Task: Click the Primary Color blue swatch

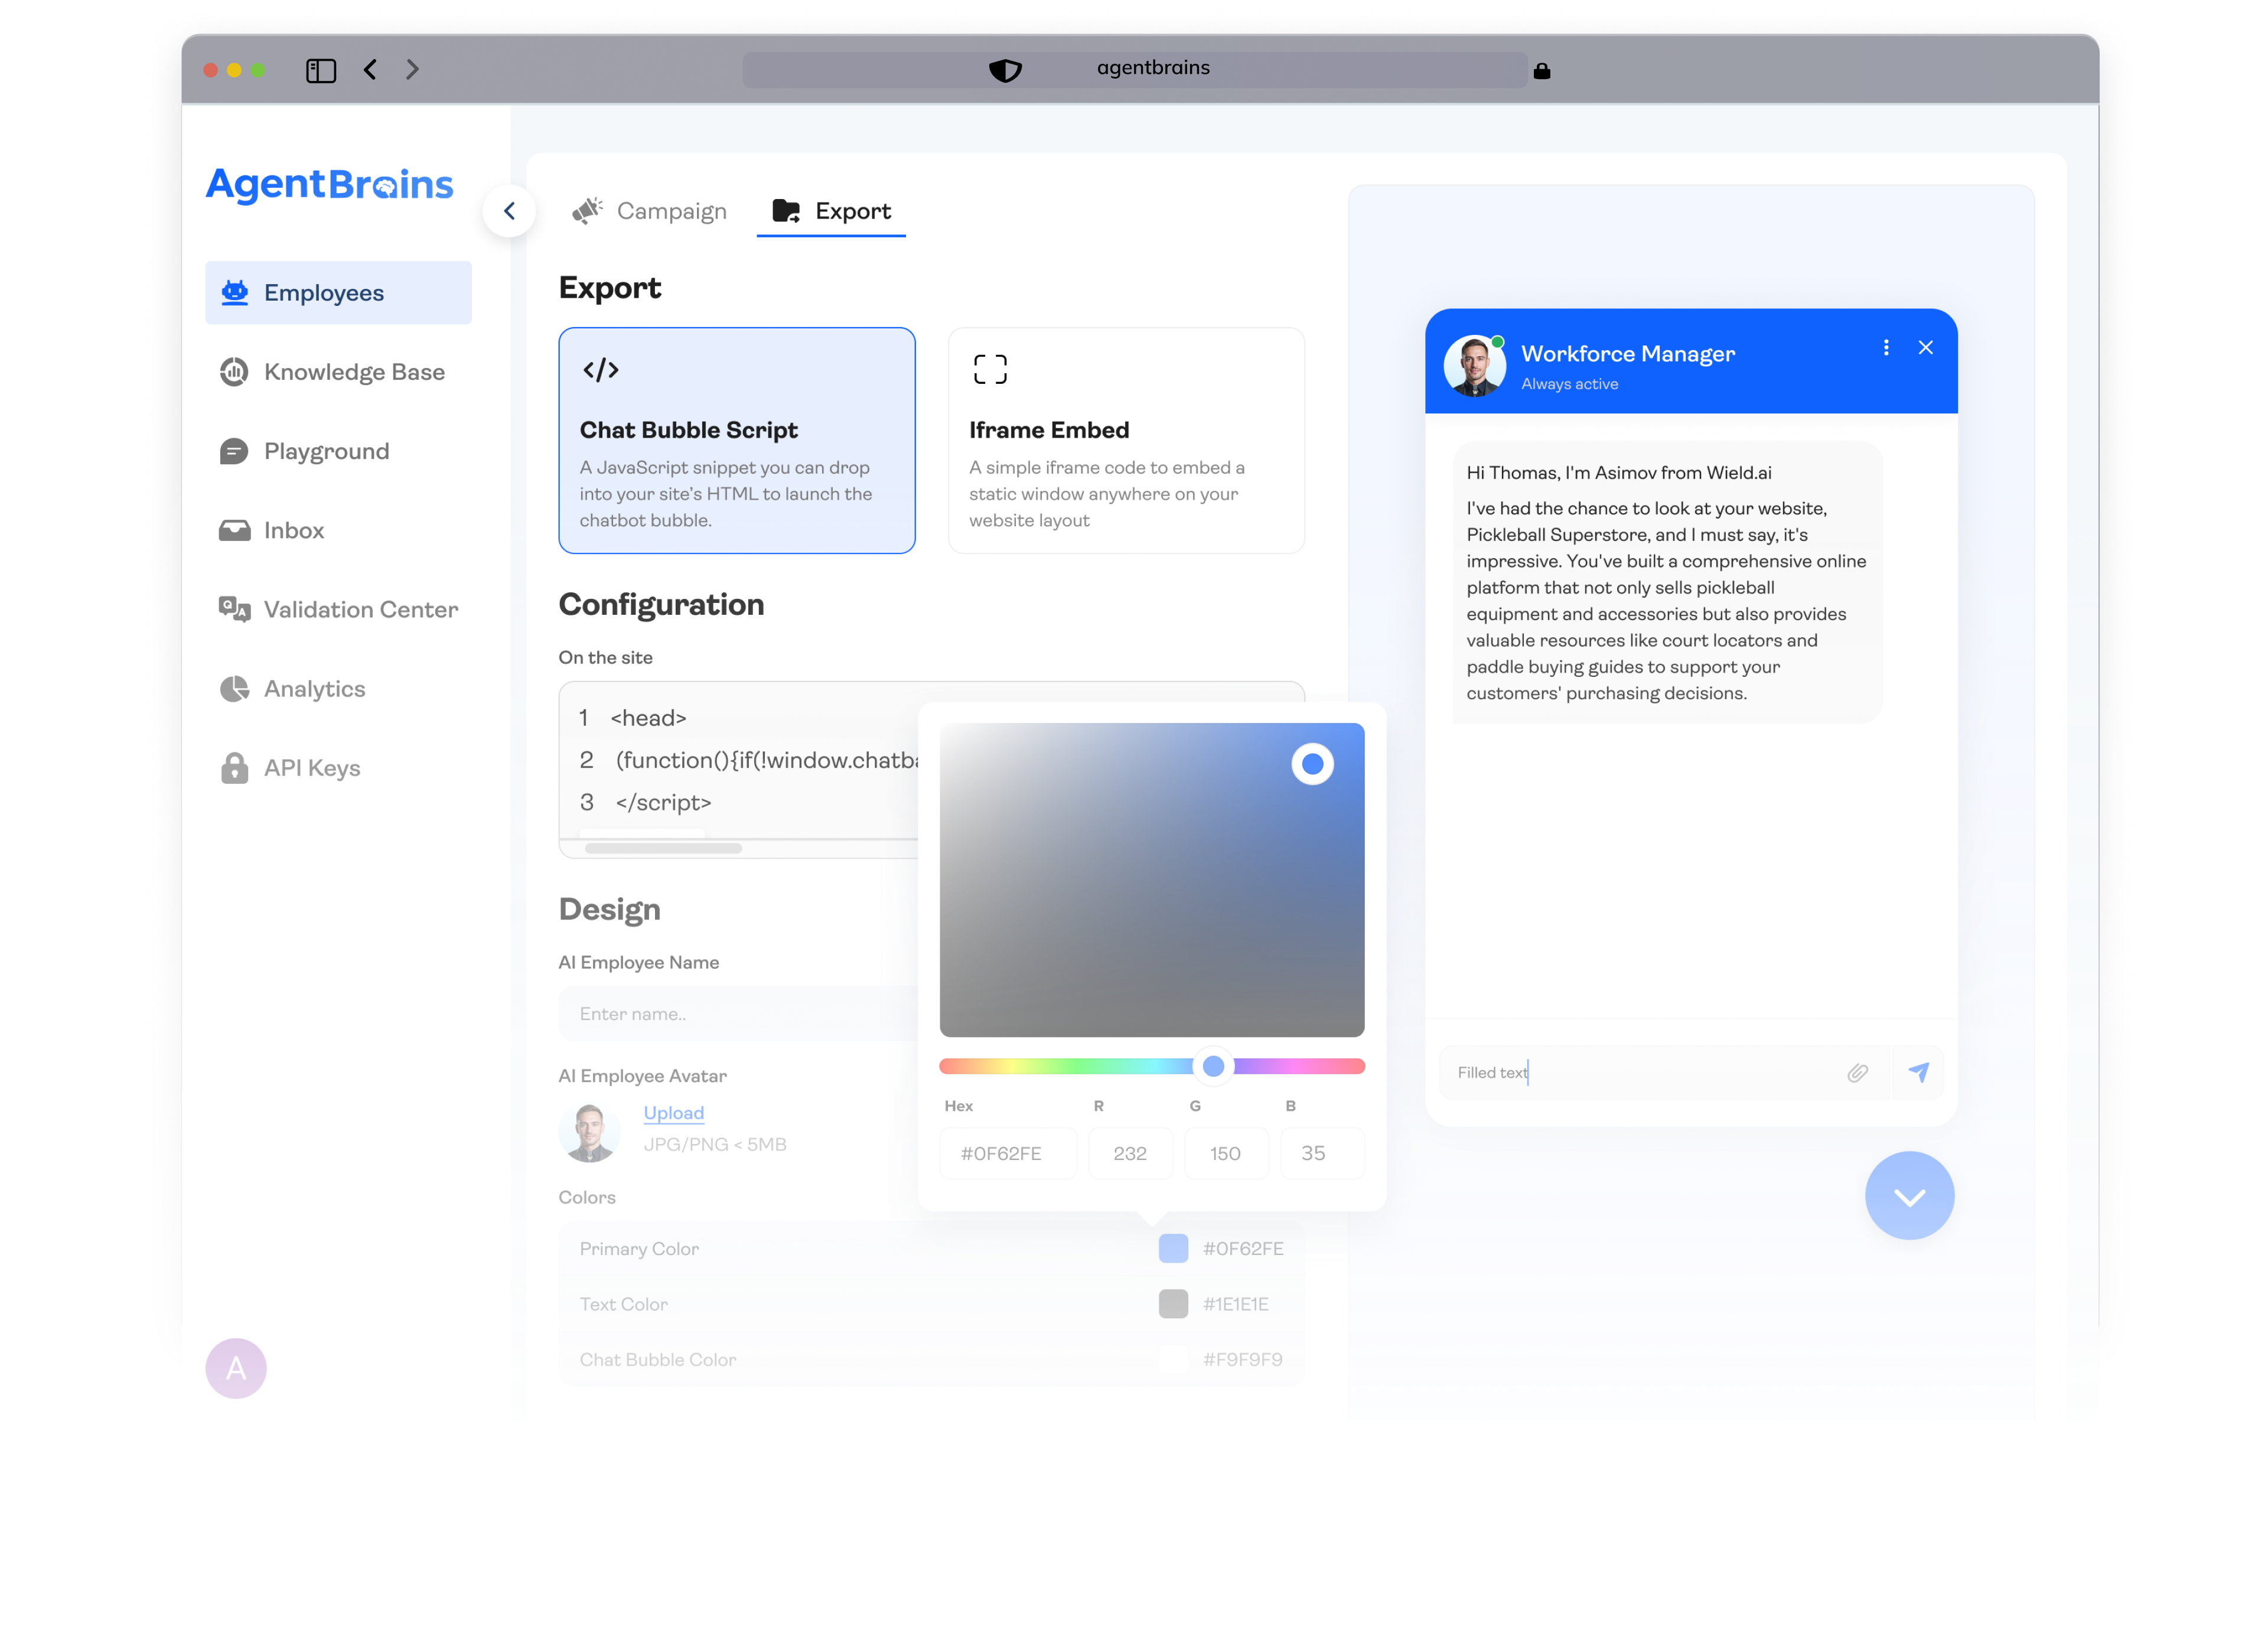Action: pyautogui.click(x=1173, y=1248)
